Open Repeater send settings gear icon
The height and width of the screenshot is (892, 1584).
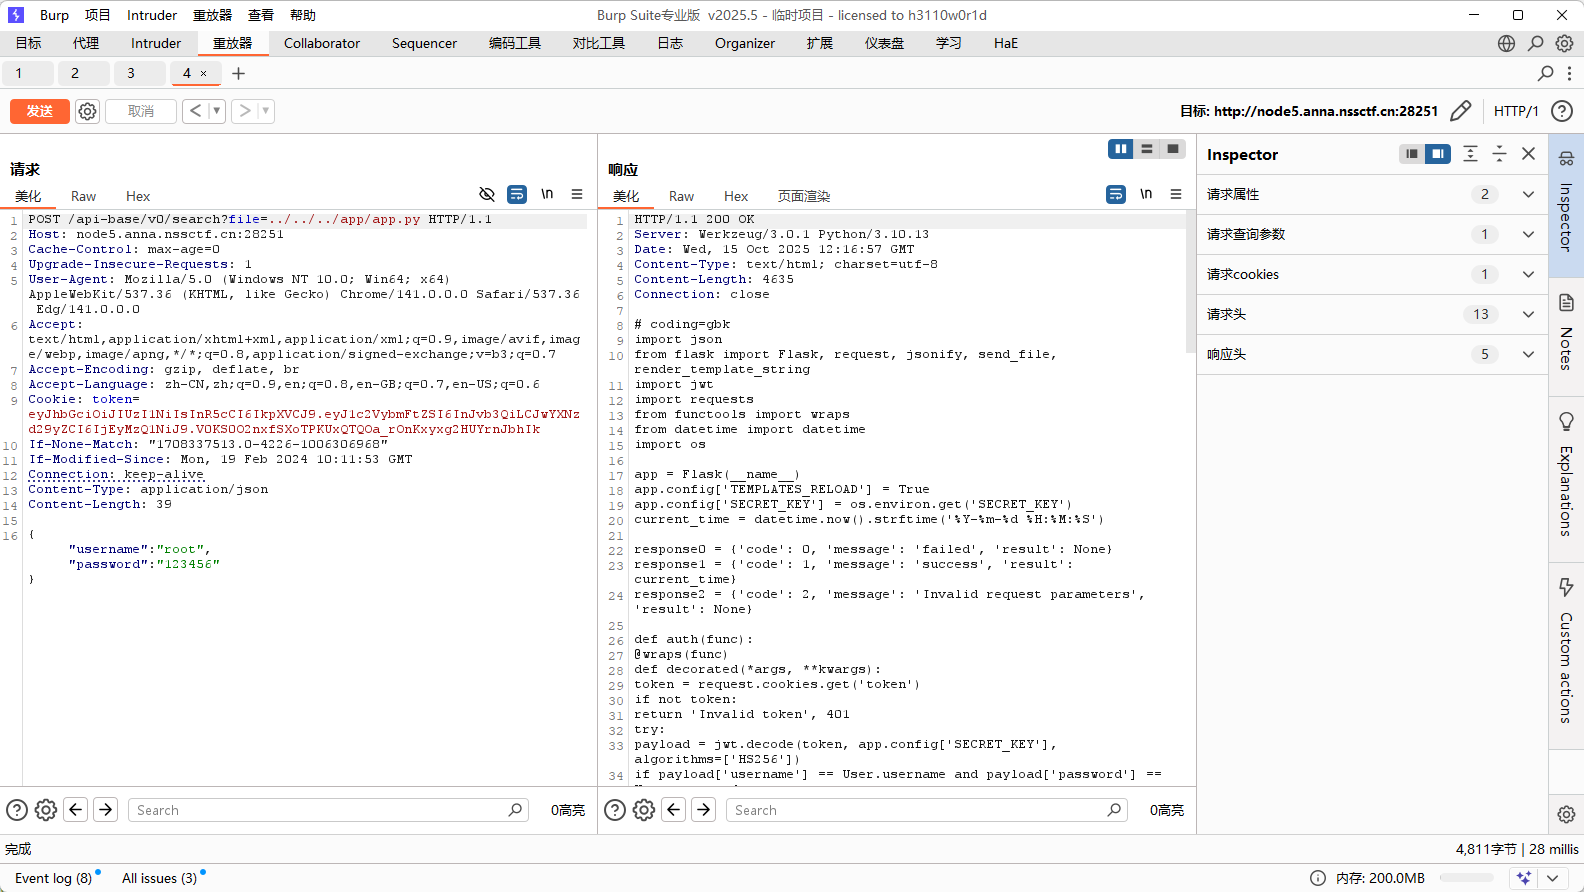tap(88, 111)
